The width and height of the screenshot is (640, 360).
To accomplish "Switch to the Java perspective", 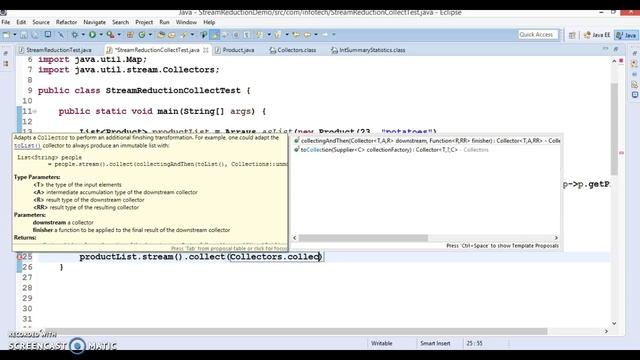I will pyautogui.click(x=627, y=35).
